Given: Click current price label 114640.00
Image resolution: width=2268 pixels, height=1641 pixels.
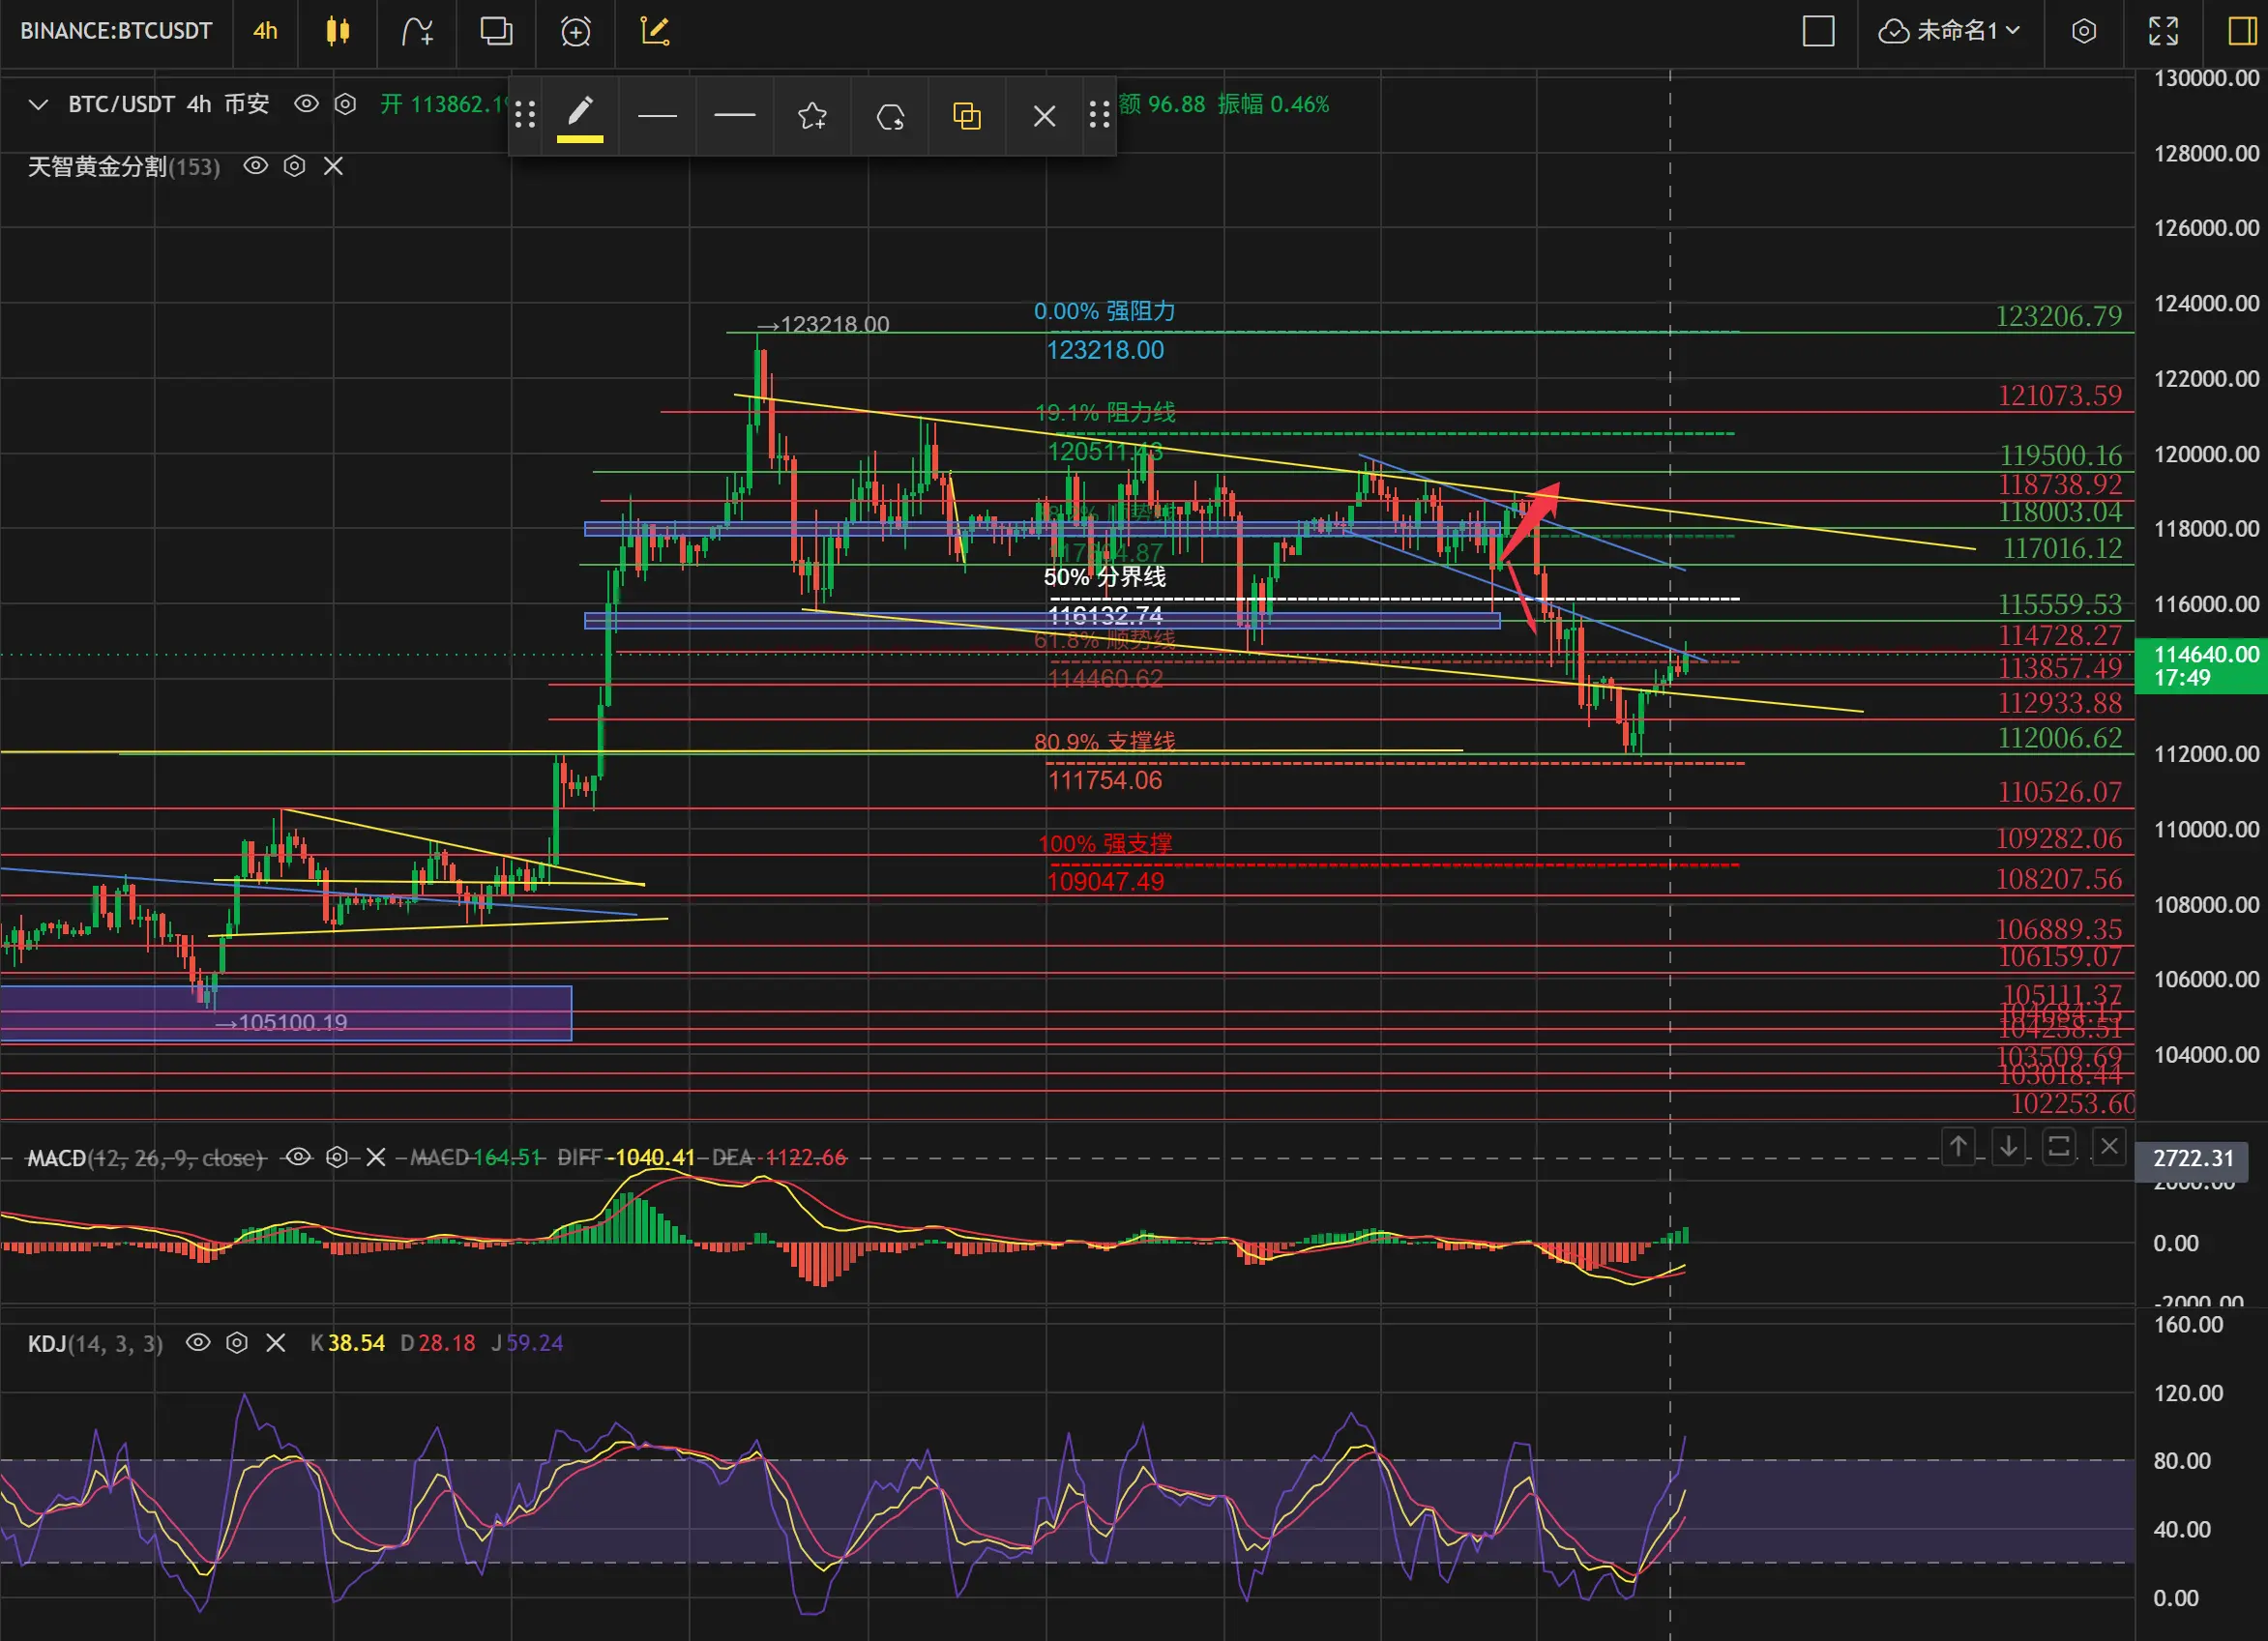Looking at the screenshot, I should point(2201,666).
